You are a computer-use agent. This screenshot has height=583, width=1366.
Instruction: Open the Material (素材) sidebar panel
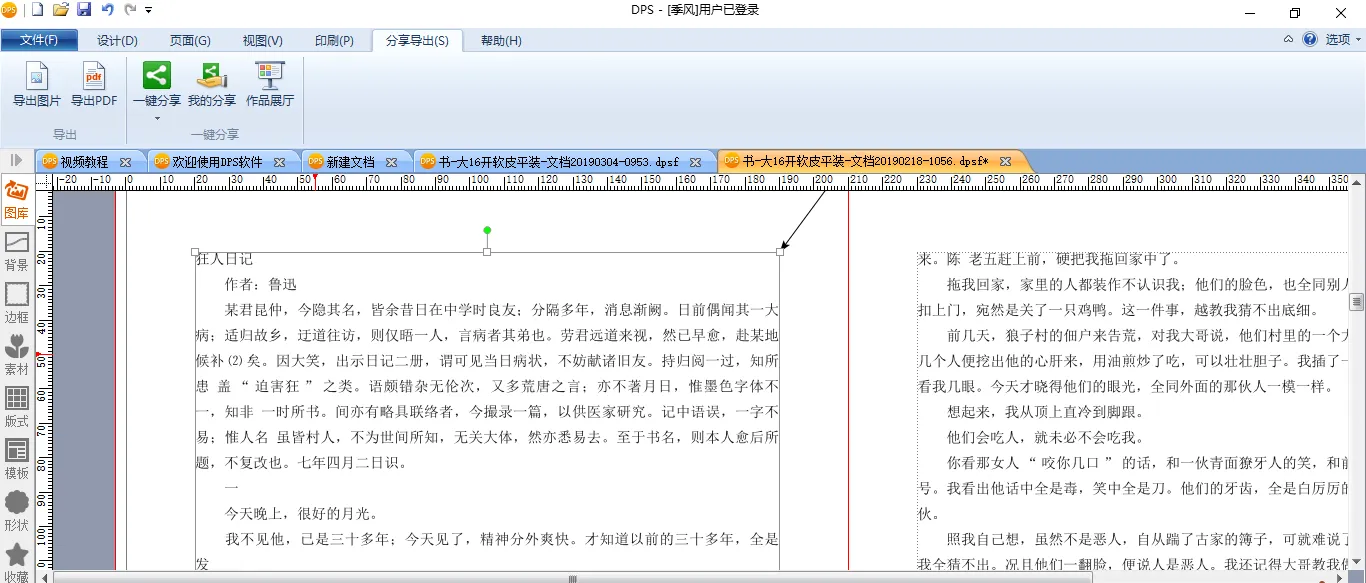[x=17, y=354]
